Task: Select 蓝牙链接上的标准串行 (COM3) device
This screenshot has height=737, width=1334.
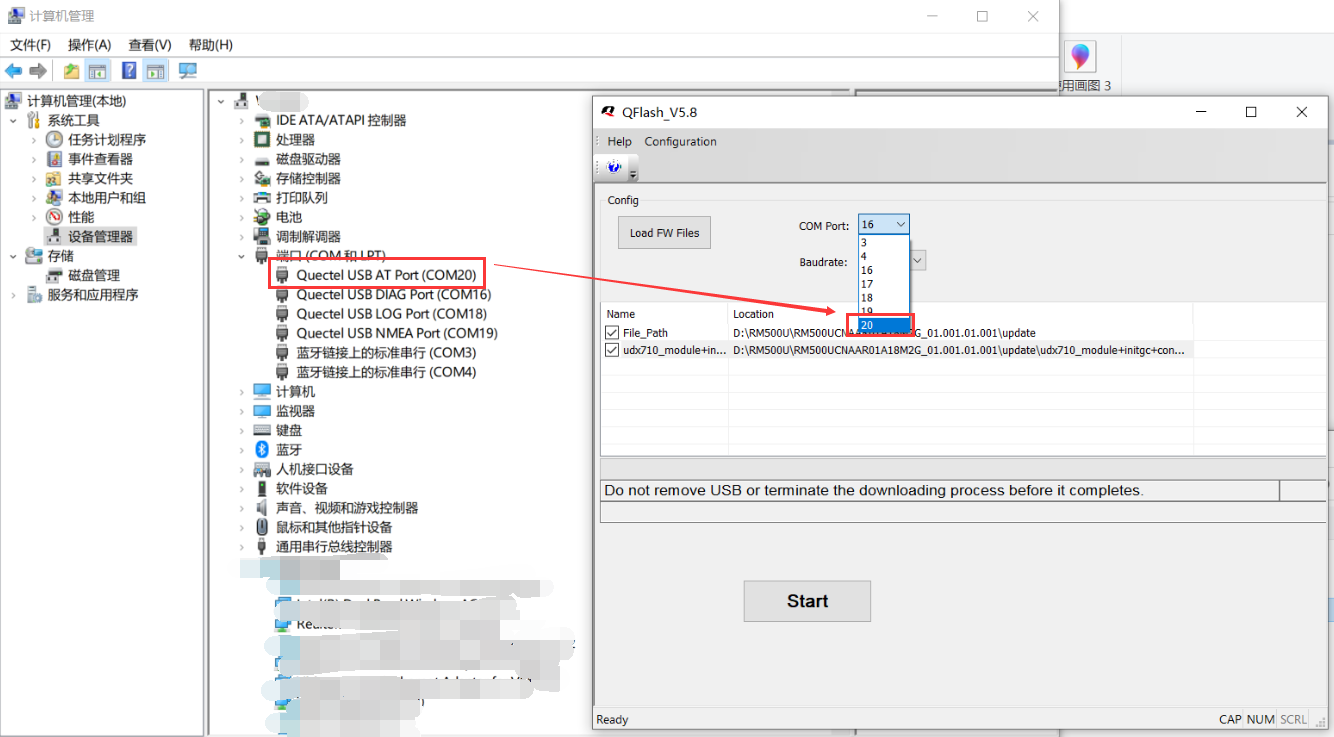Action: click(x=386, y=353)
